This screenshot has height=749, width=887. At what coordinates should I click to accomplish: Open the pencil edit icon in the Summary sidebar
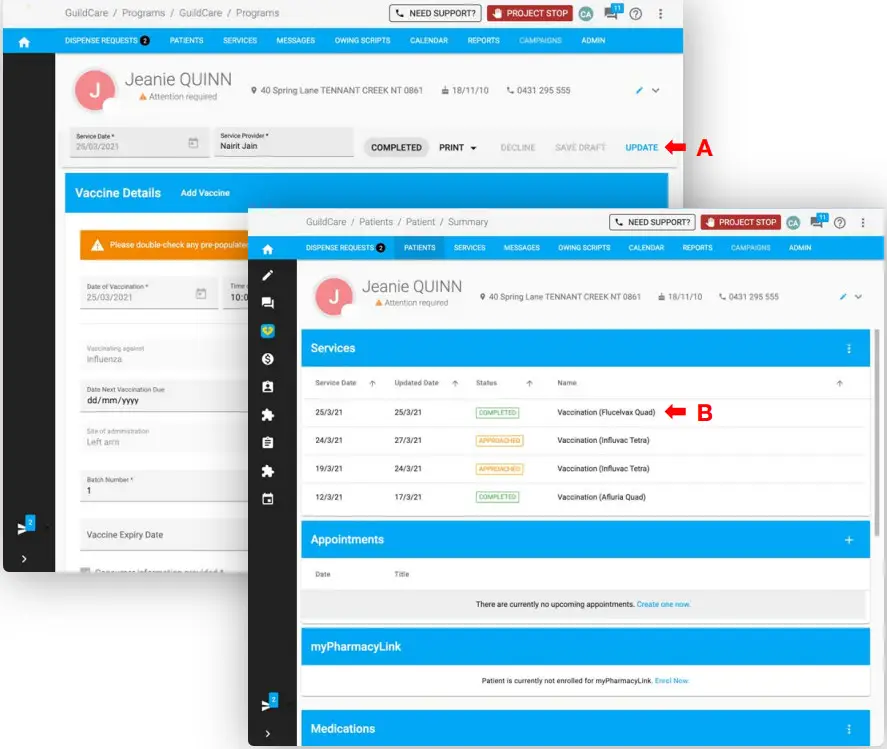pyautogui.click(x=268, y=276)
